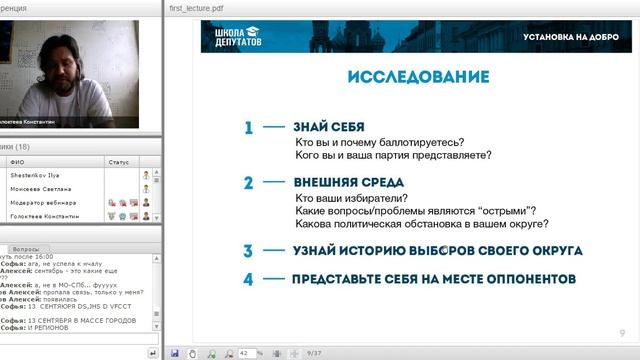
Task: Click the first_lecture.pdf document tab
Action: 196,8
